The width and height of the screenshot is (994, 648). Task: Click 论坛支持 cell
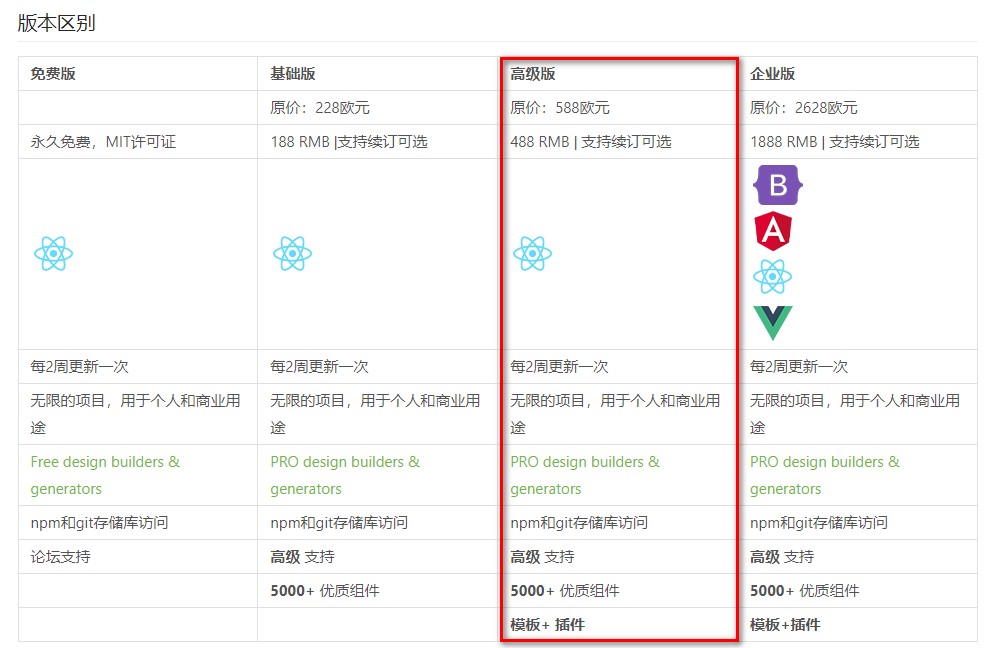[x=61, y=557]
